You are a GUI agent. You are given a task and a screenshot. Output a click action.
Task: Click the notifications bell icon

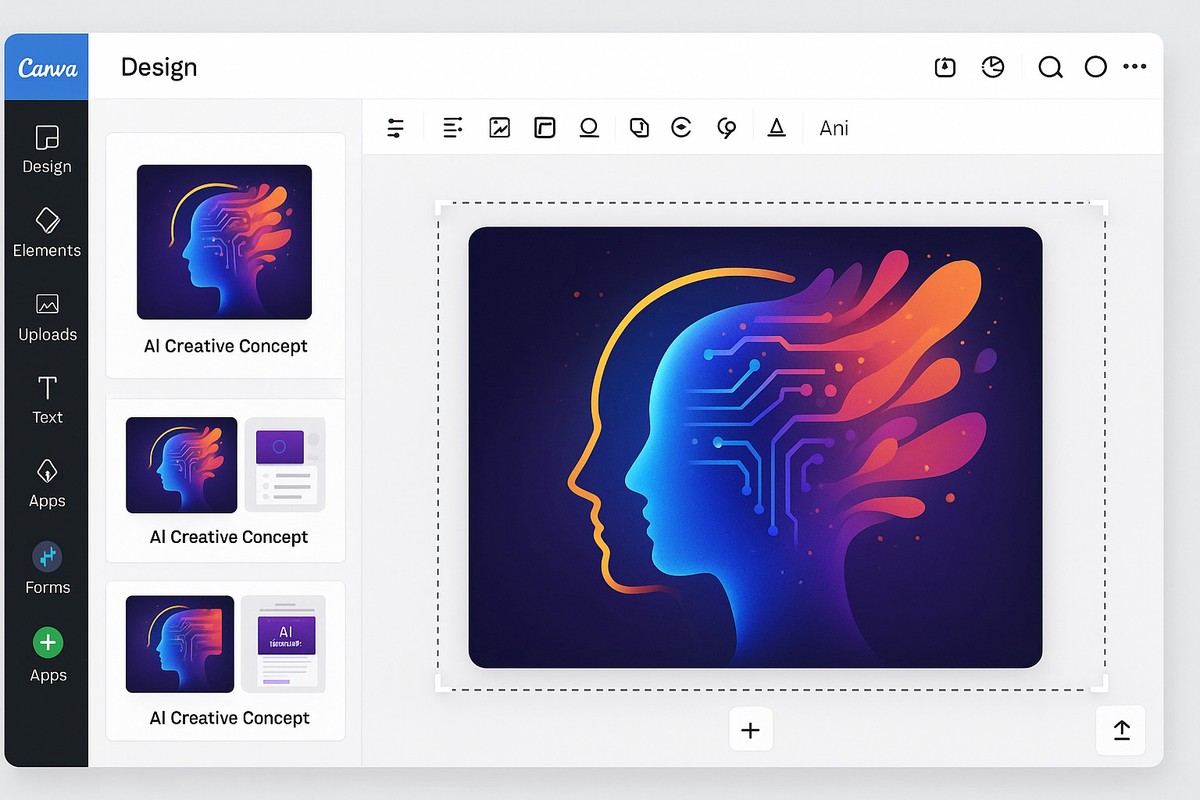click(944, 67)
